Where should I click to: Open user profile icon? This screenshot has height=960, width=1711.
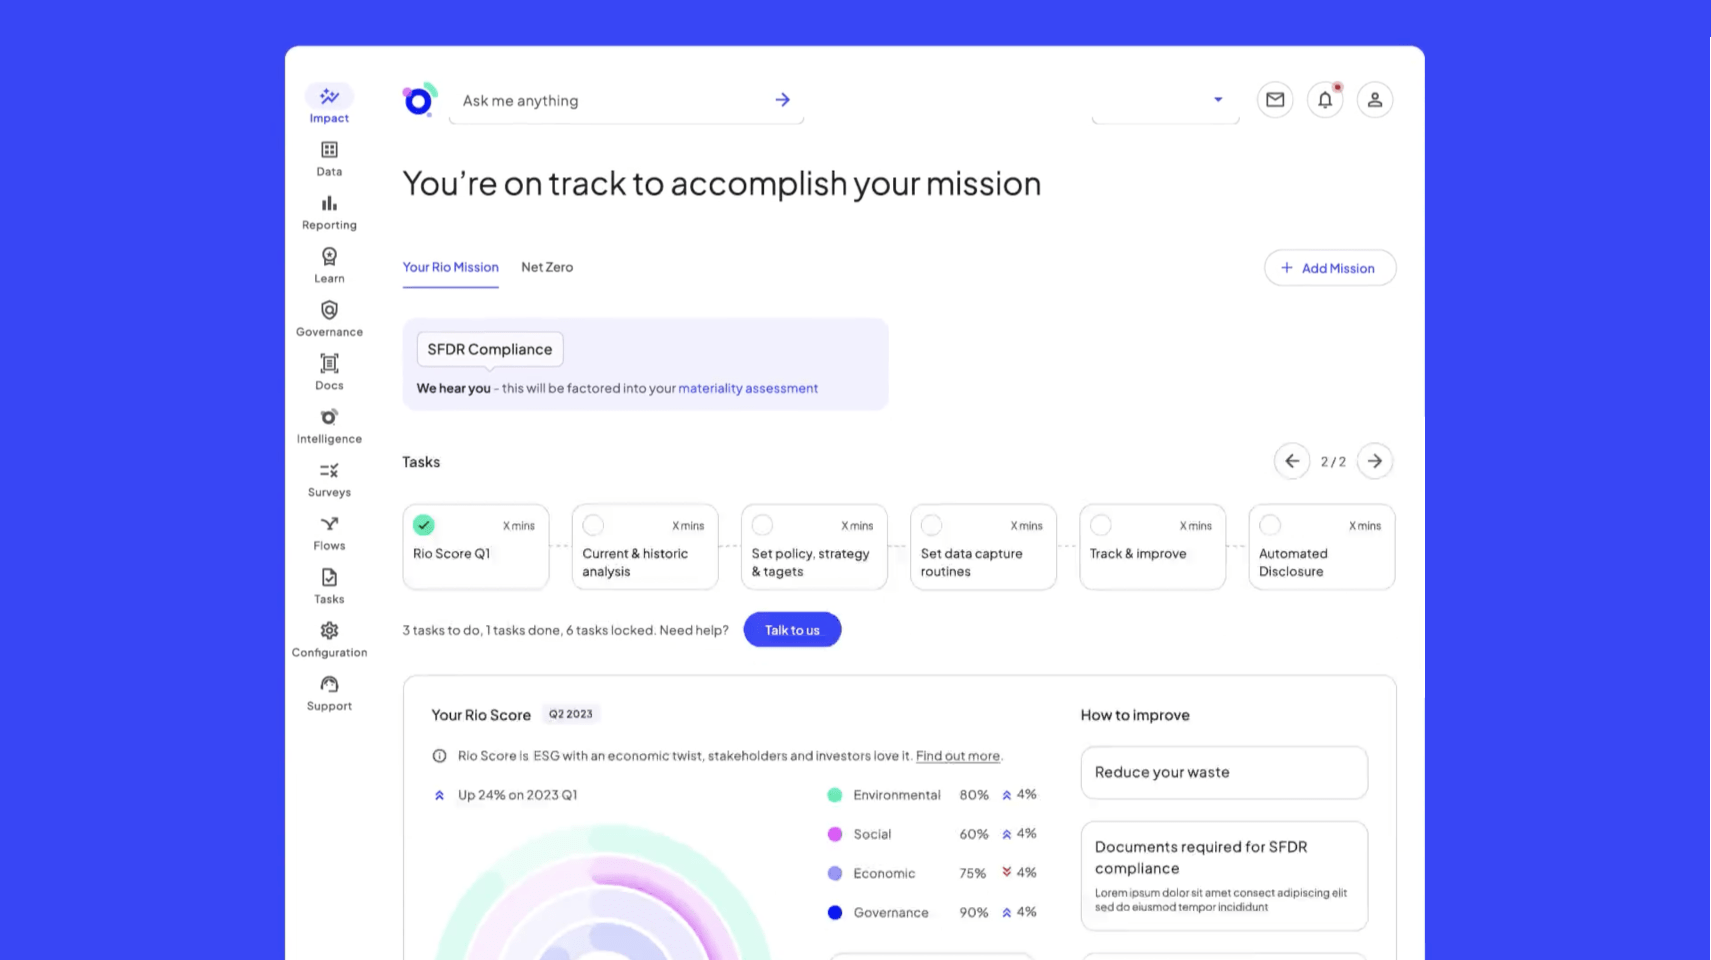[x=1375, y=100]
